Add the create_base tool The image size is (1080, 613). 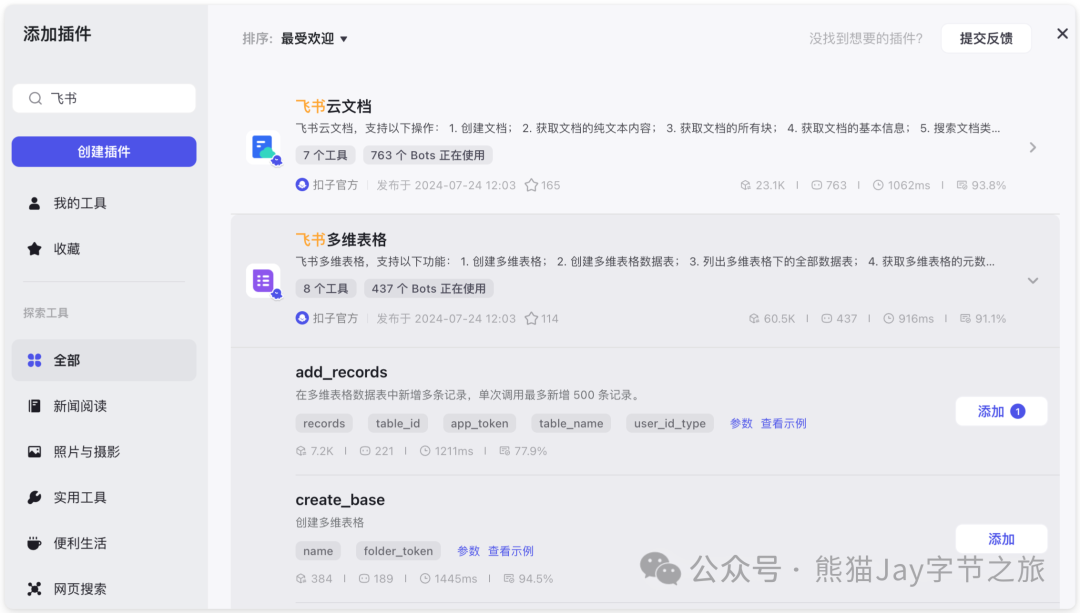point(1001,539)
